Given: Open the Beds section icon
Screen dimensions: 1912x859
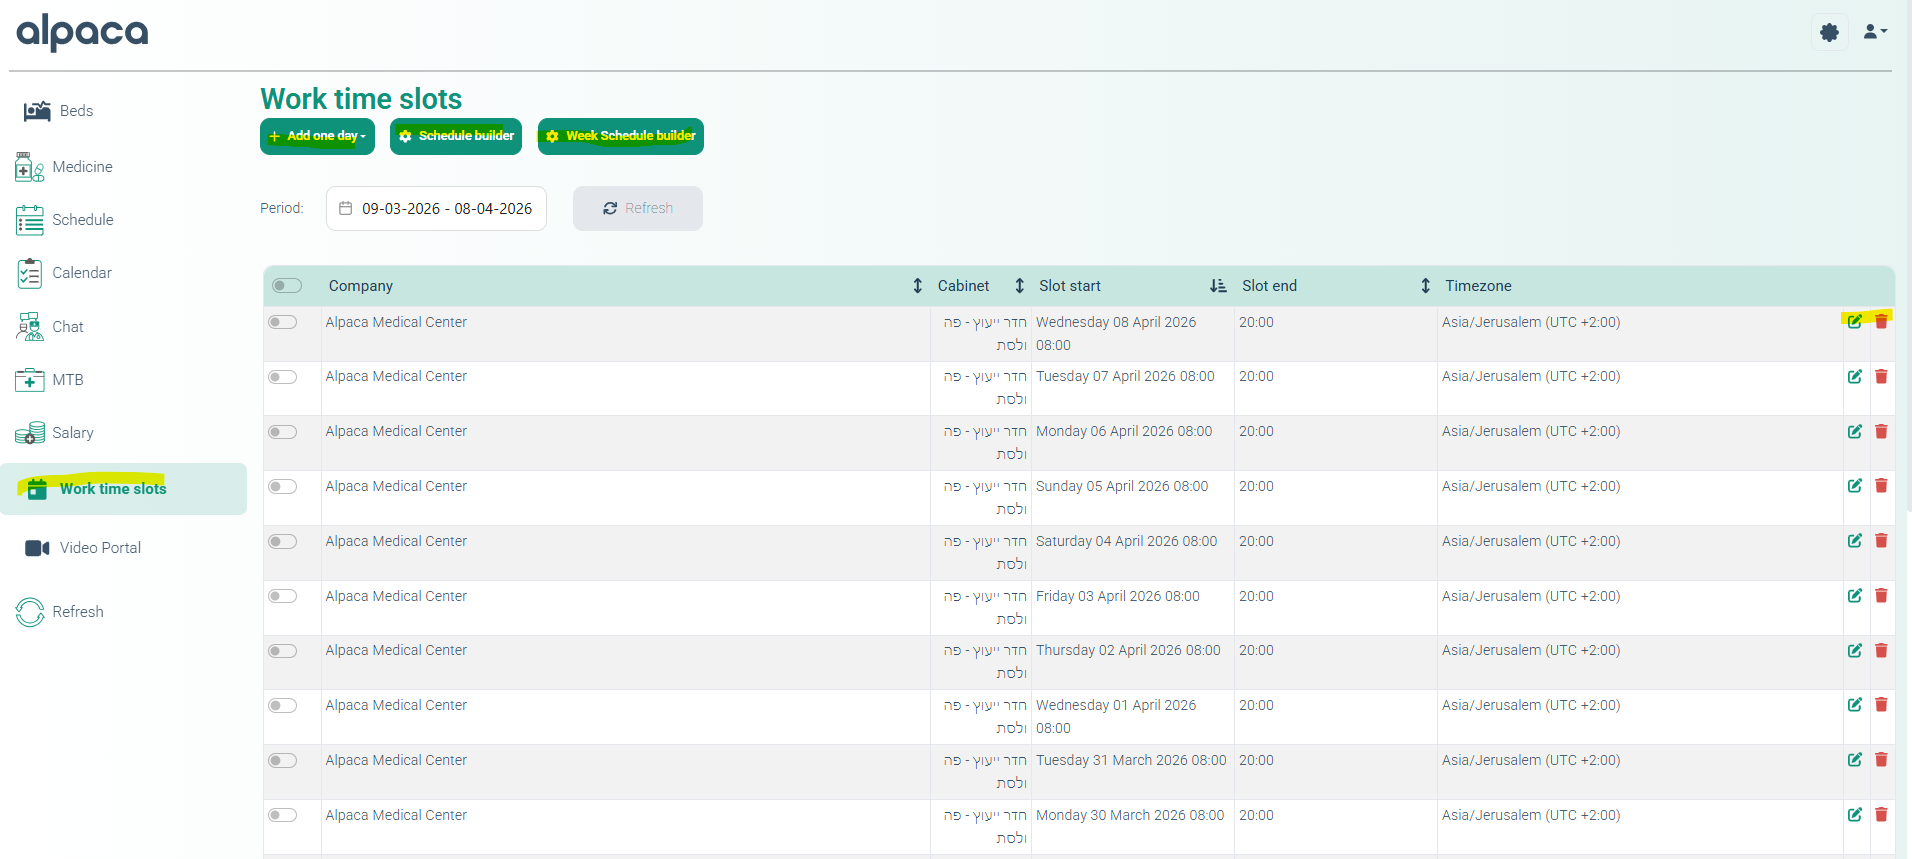Looking at the screenshot, I should click(x=37, y=111).
